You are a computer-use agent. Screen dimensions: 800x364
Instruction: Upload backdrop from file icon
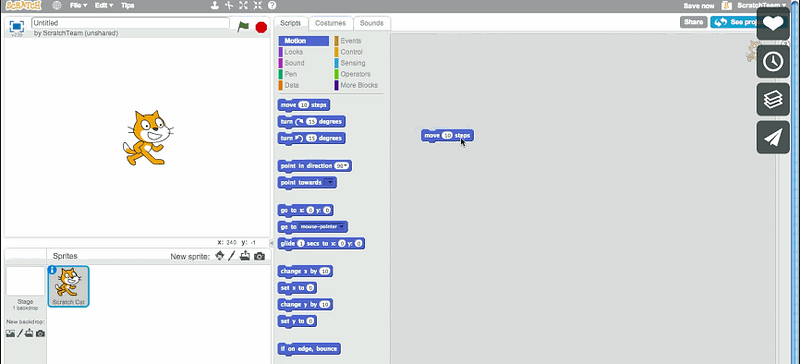29,333
